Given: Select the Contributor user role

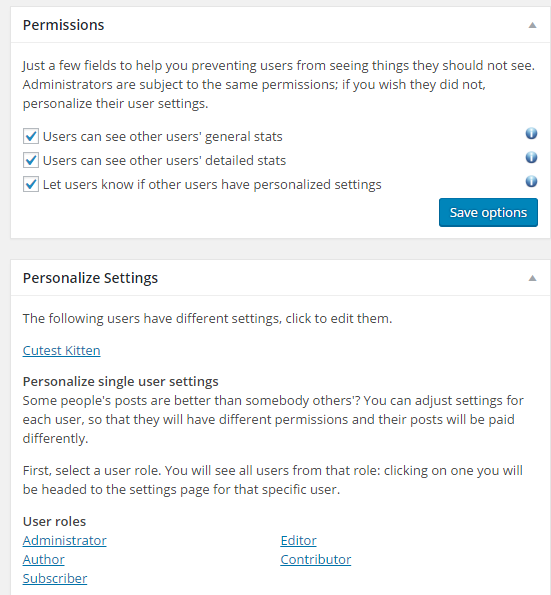Looking at the screenshot, I should [316, 559].
